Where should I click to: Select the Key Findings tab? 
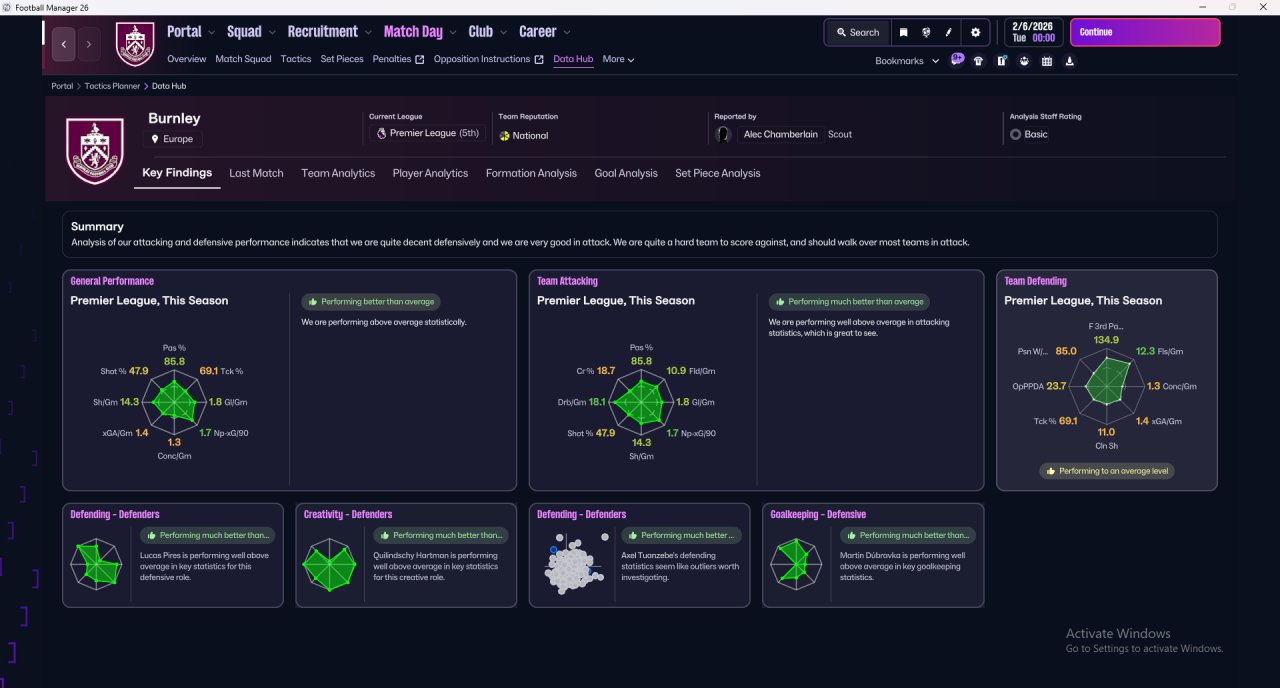point(177,173)
